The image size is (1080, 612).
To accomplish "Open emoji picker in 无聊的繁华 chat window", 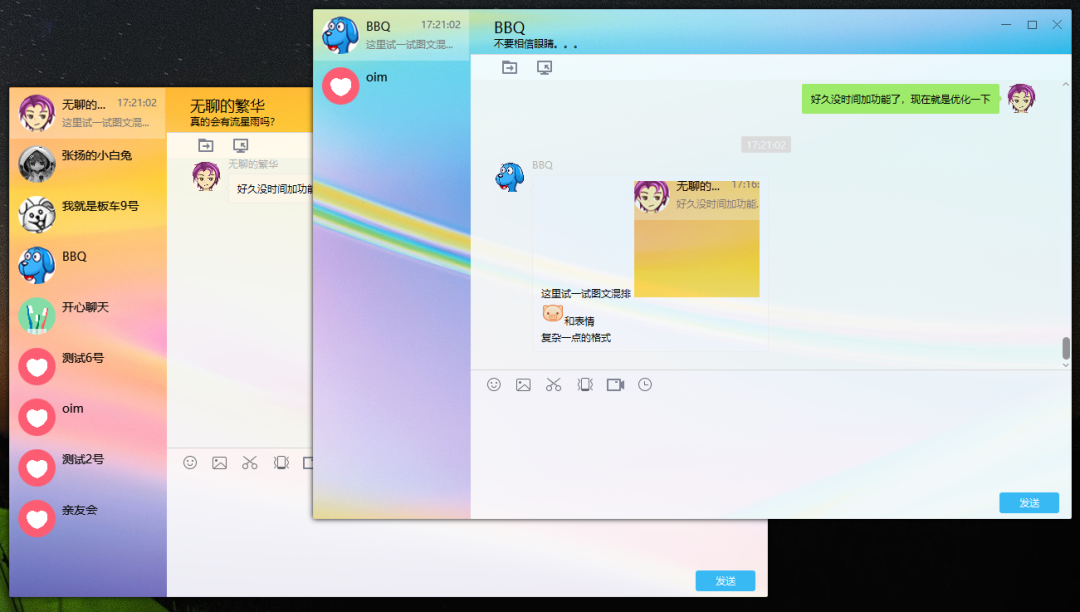I will click(x=190, y=463).
